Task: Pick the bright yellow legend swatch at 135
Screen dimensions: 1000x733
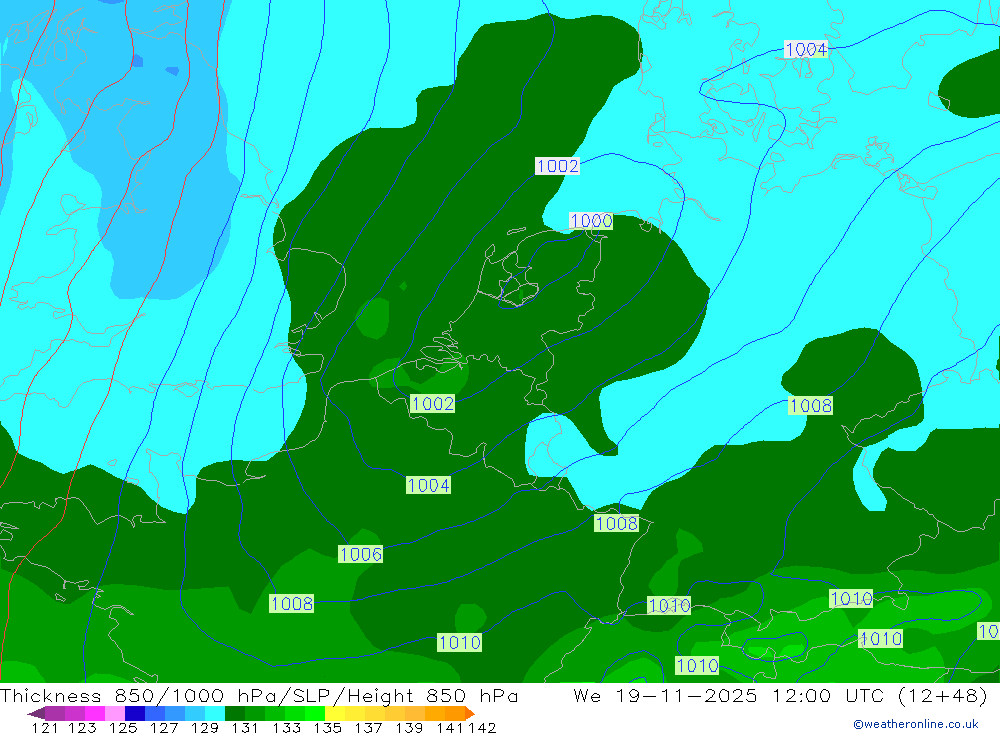Action: (335, 713)
